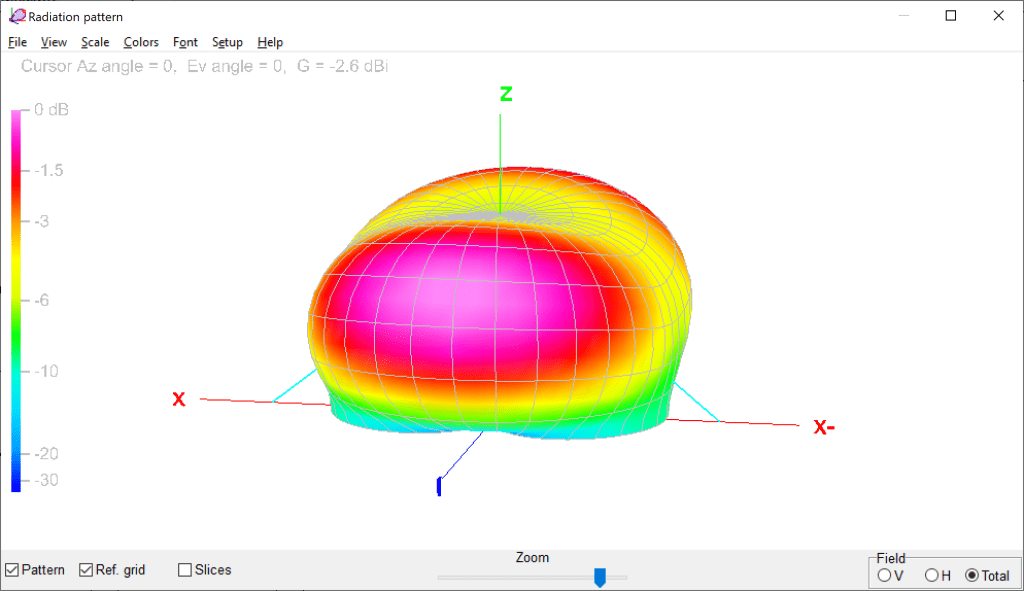The width and height of the screenshot is (1024, 591).
Task: Click the Radiation pattern app icon in title bar
Action: [17, 16]
